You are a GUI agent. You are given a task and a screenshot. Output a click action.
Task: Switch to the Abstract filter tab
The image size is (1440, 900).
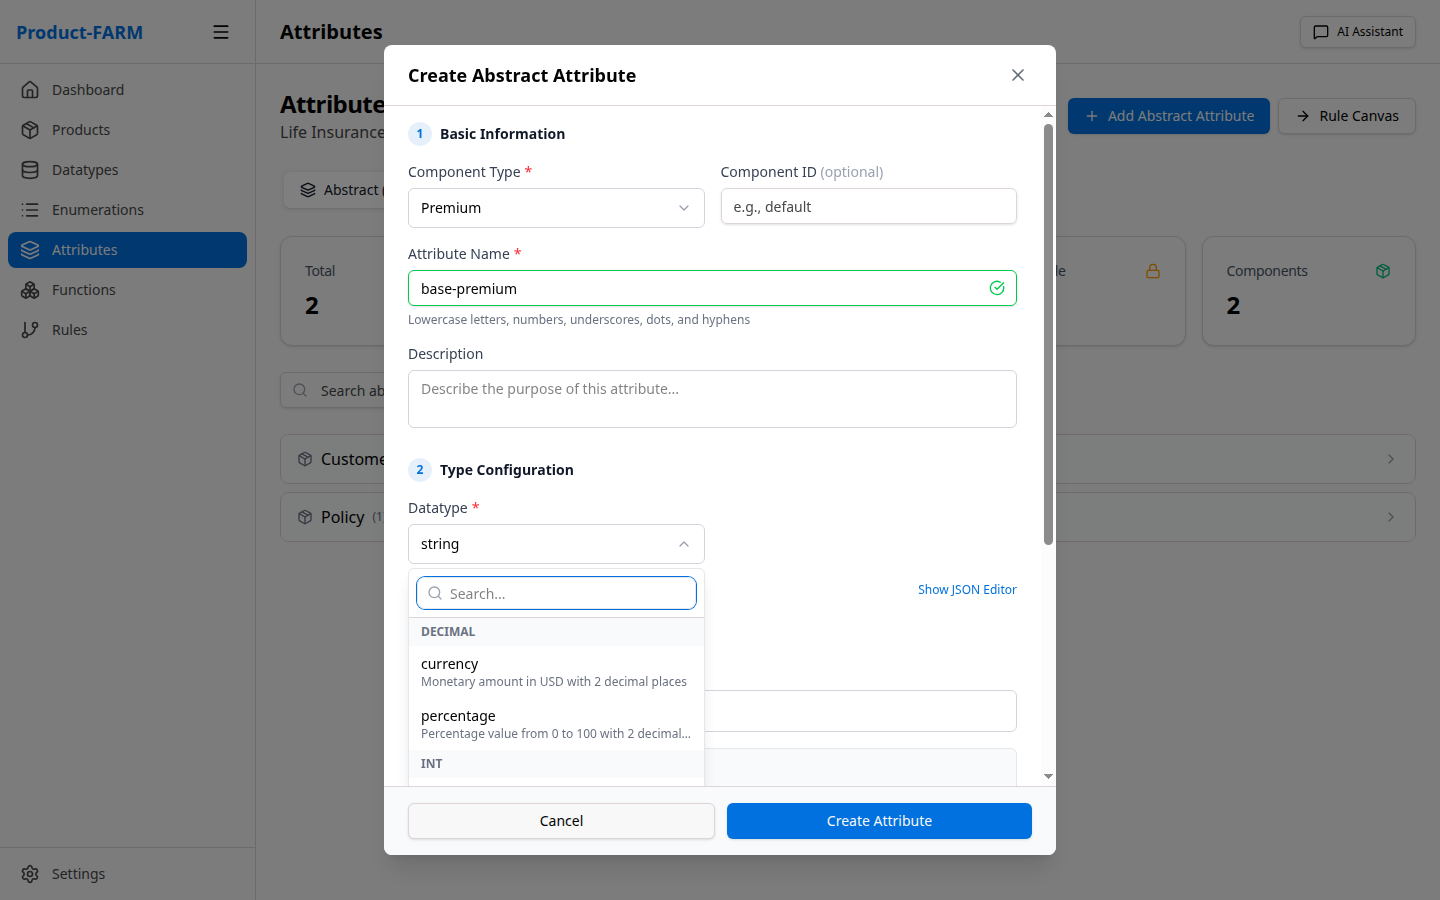340,189
